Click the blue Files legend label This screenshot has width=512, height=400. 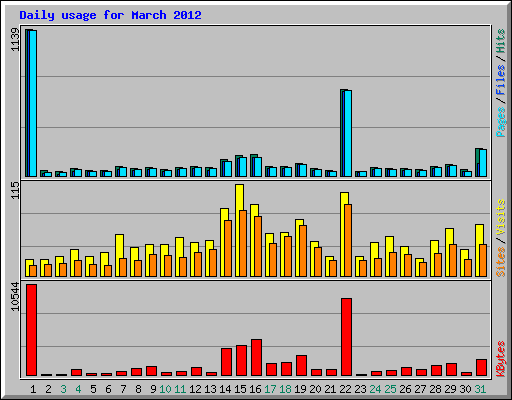pos(501,80)
